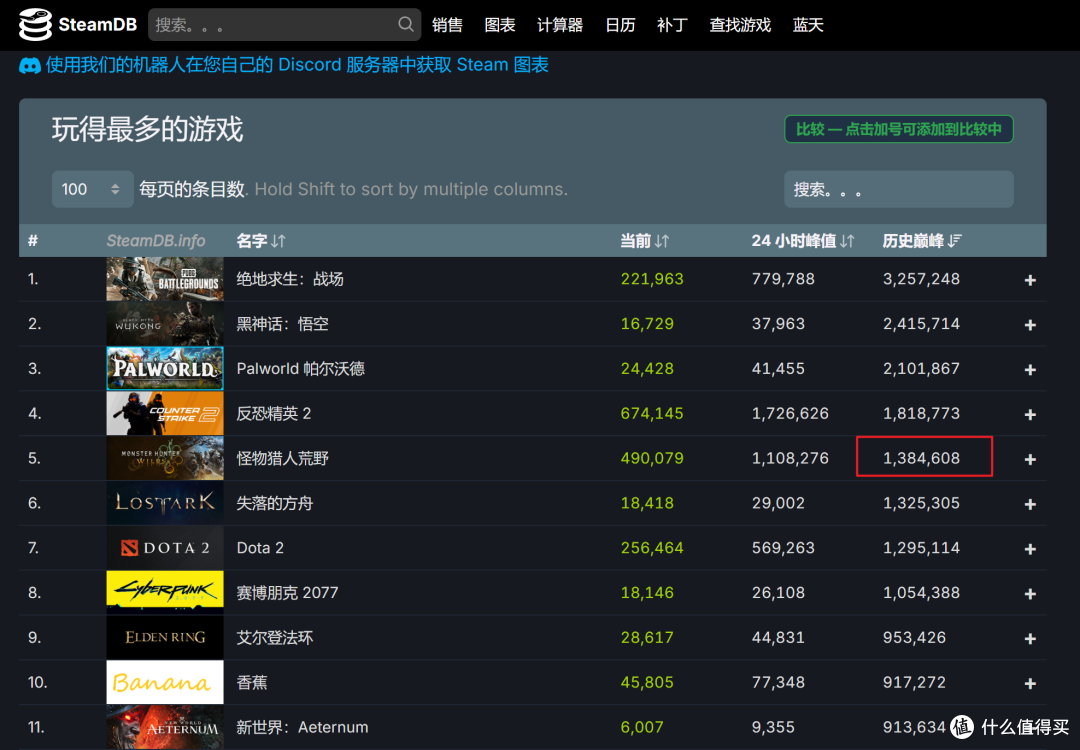Open the 查找游戏 menu
This screenshot has height=750, width=1080.
pyautogui.click(x=740, y=25)
